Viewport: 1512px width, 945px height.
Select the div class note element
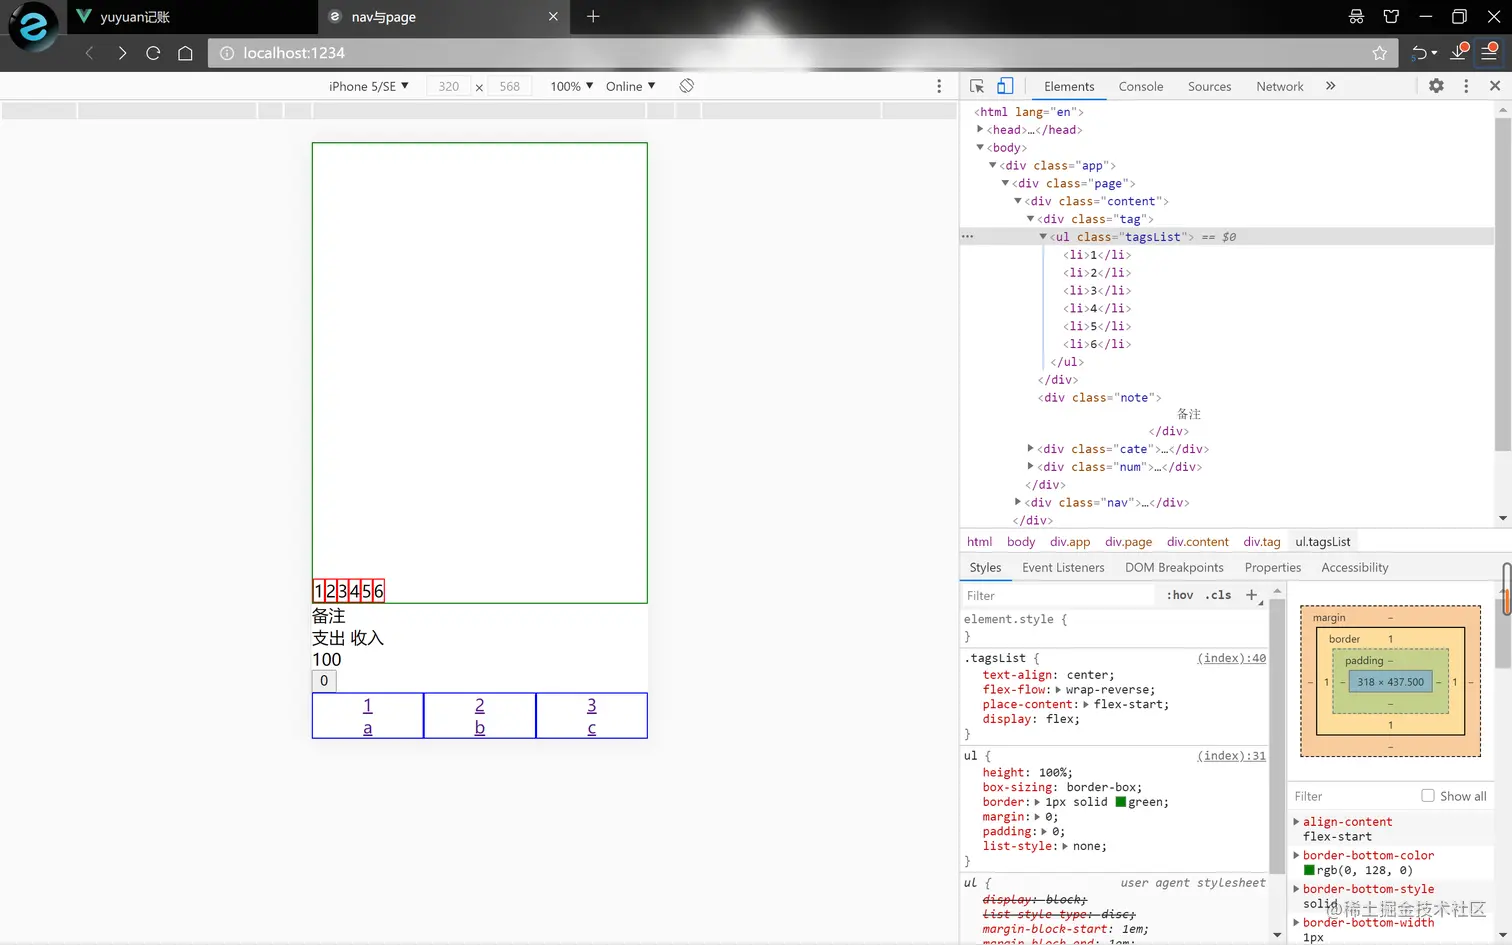[x=1100, y=397]
